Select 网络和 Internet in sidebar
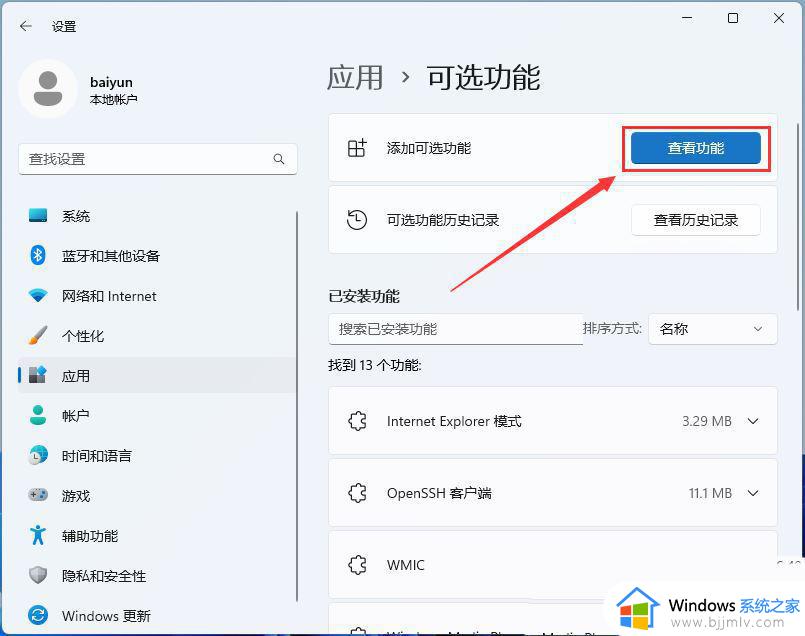The width and height of the screenshot is (805, 636). pos(157,295)
